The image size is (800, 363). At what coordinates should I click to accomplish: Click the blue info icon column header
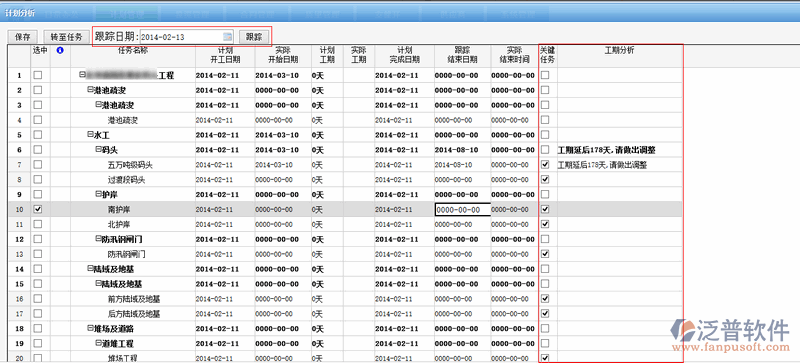[60, 50]
